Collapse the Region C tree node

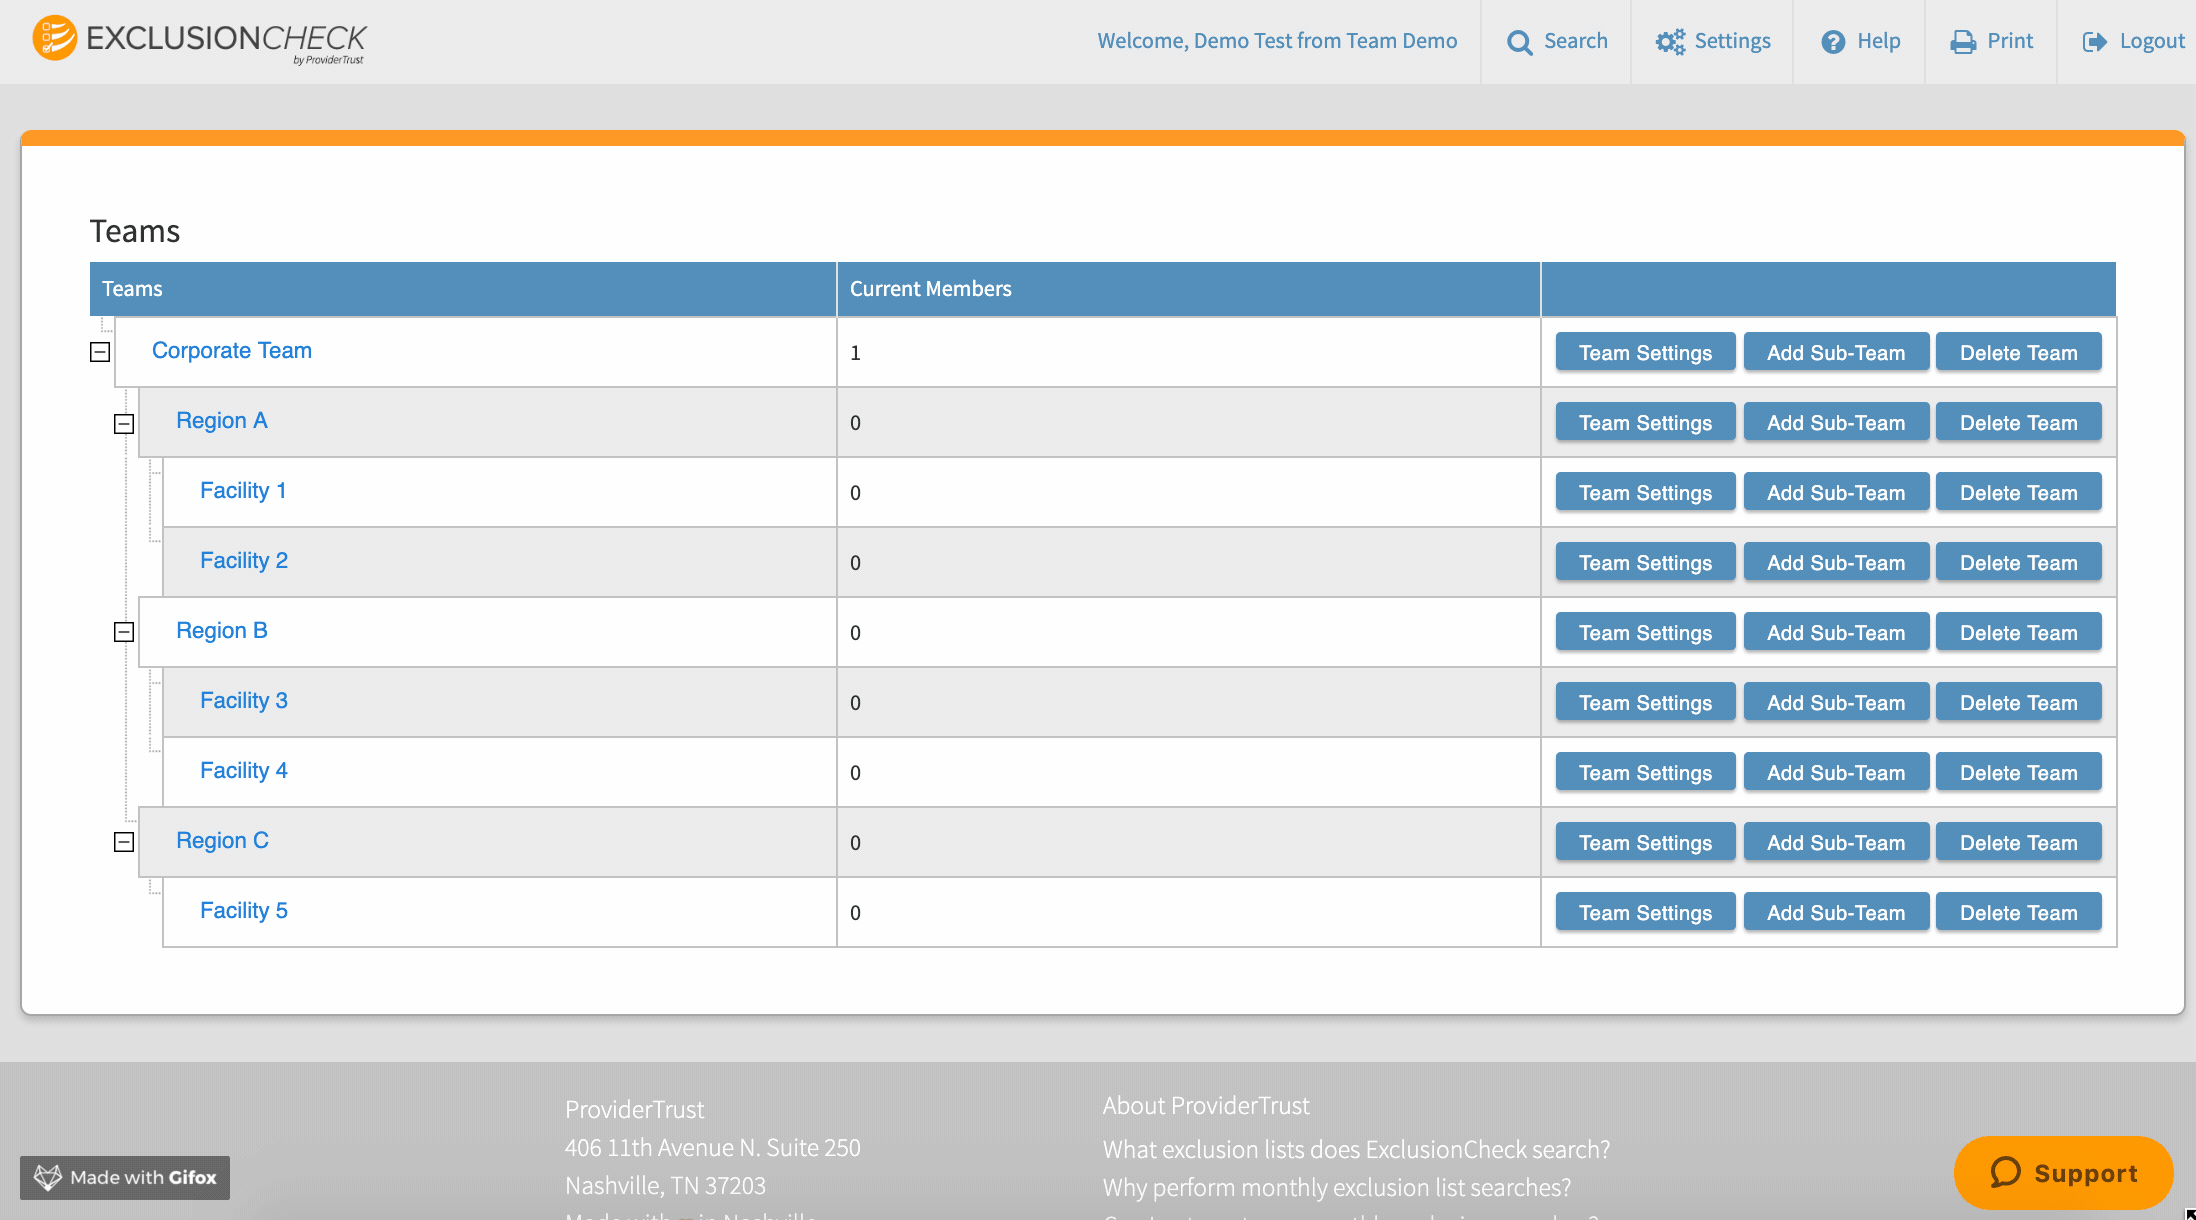pos(124,842)
